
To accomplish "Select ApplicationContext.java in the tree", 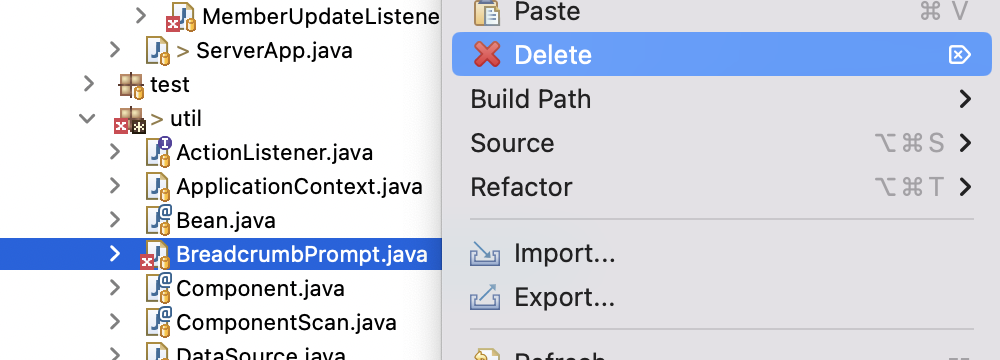I will [299, 187].
